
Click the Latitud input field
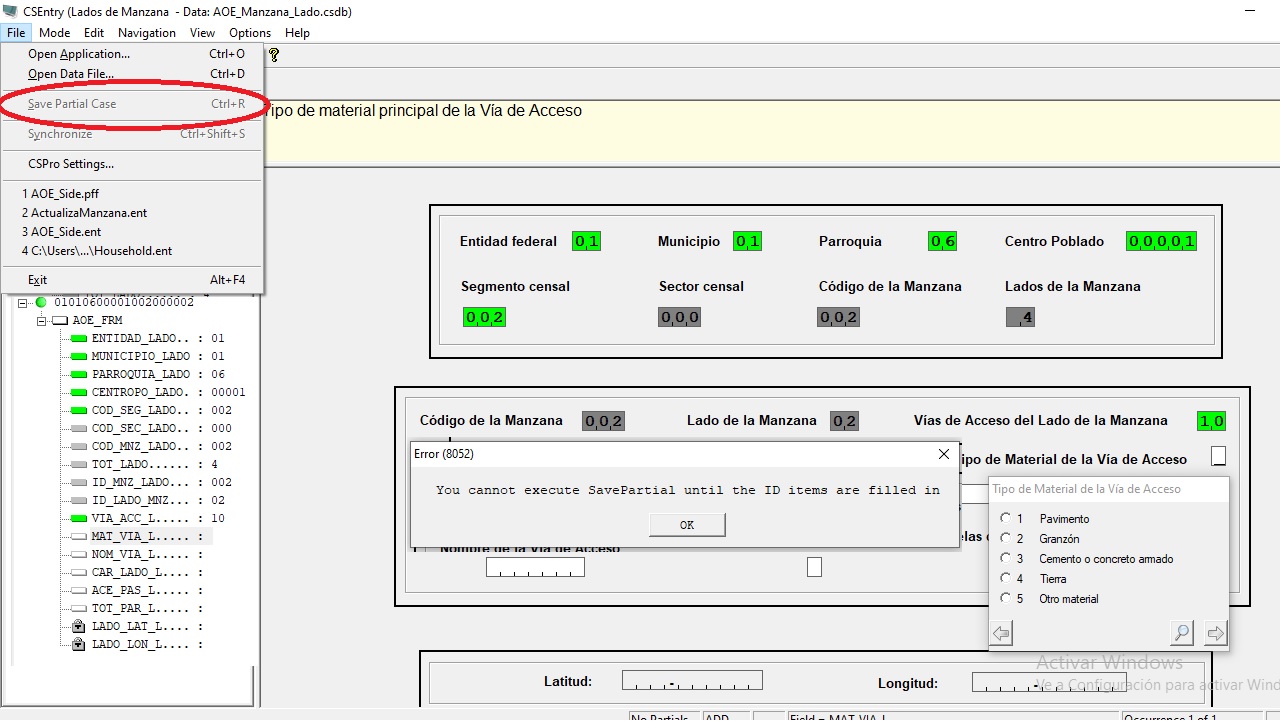click(692, 681)
